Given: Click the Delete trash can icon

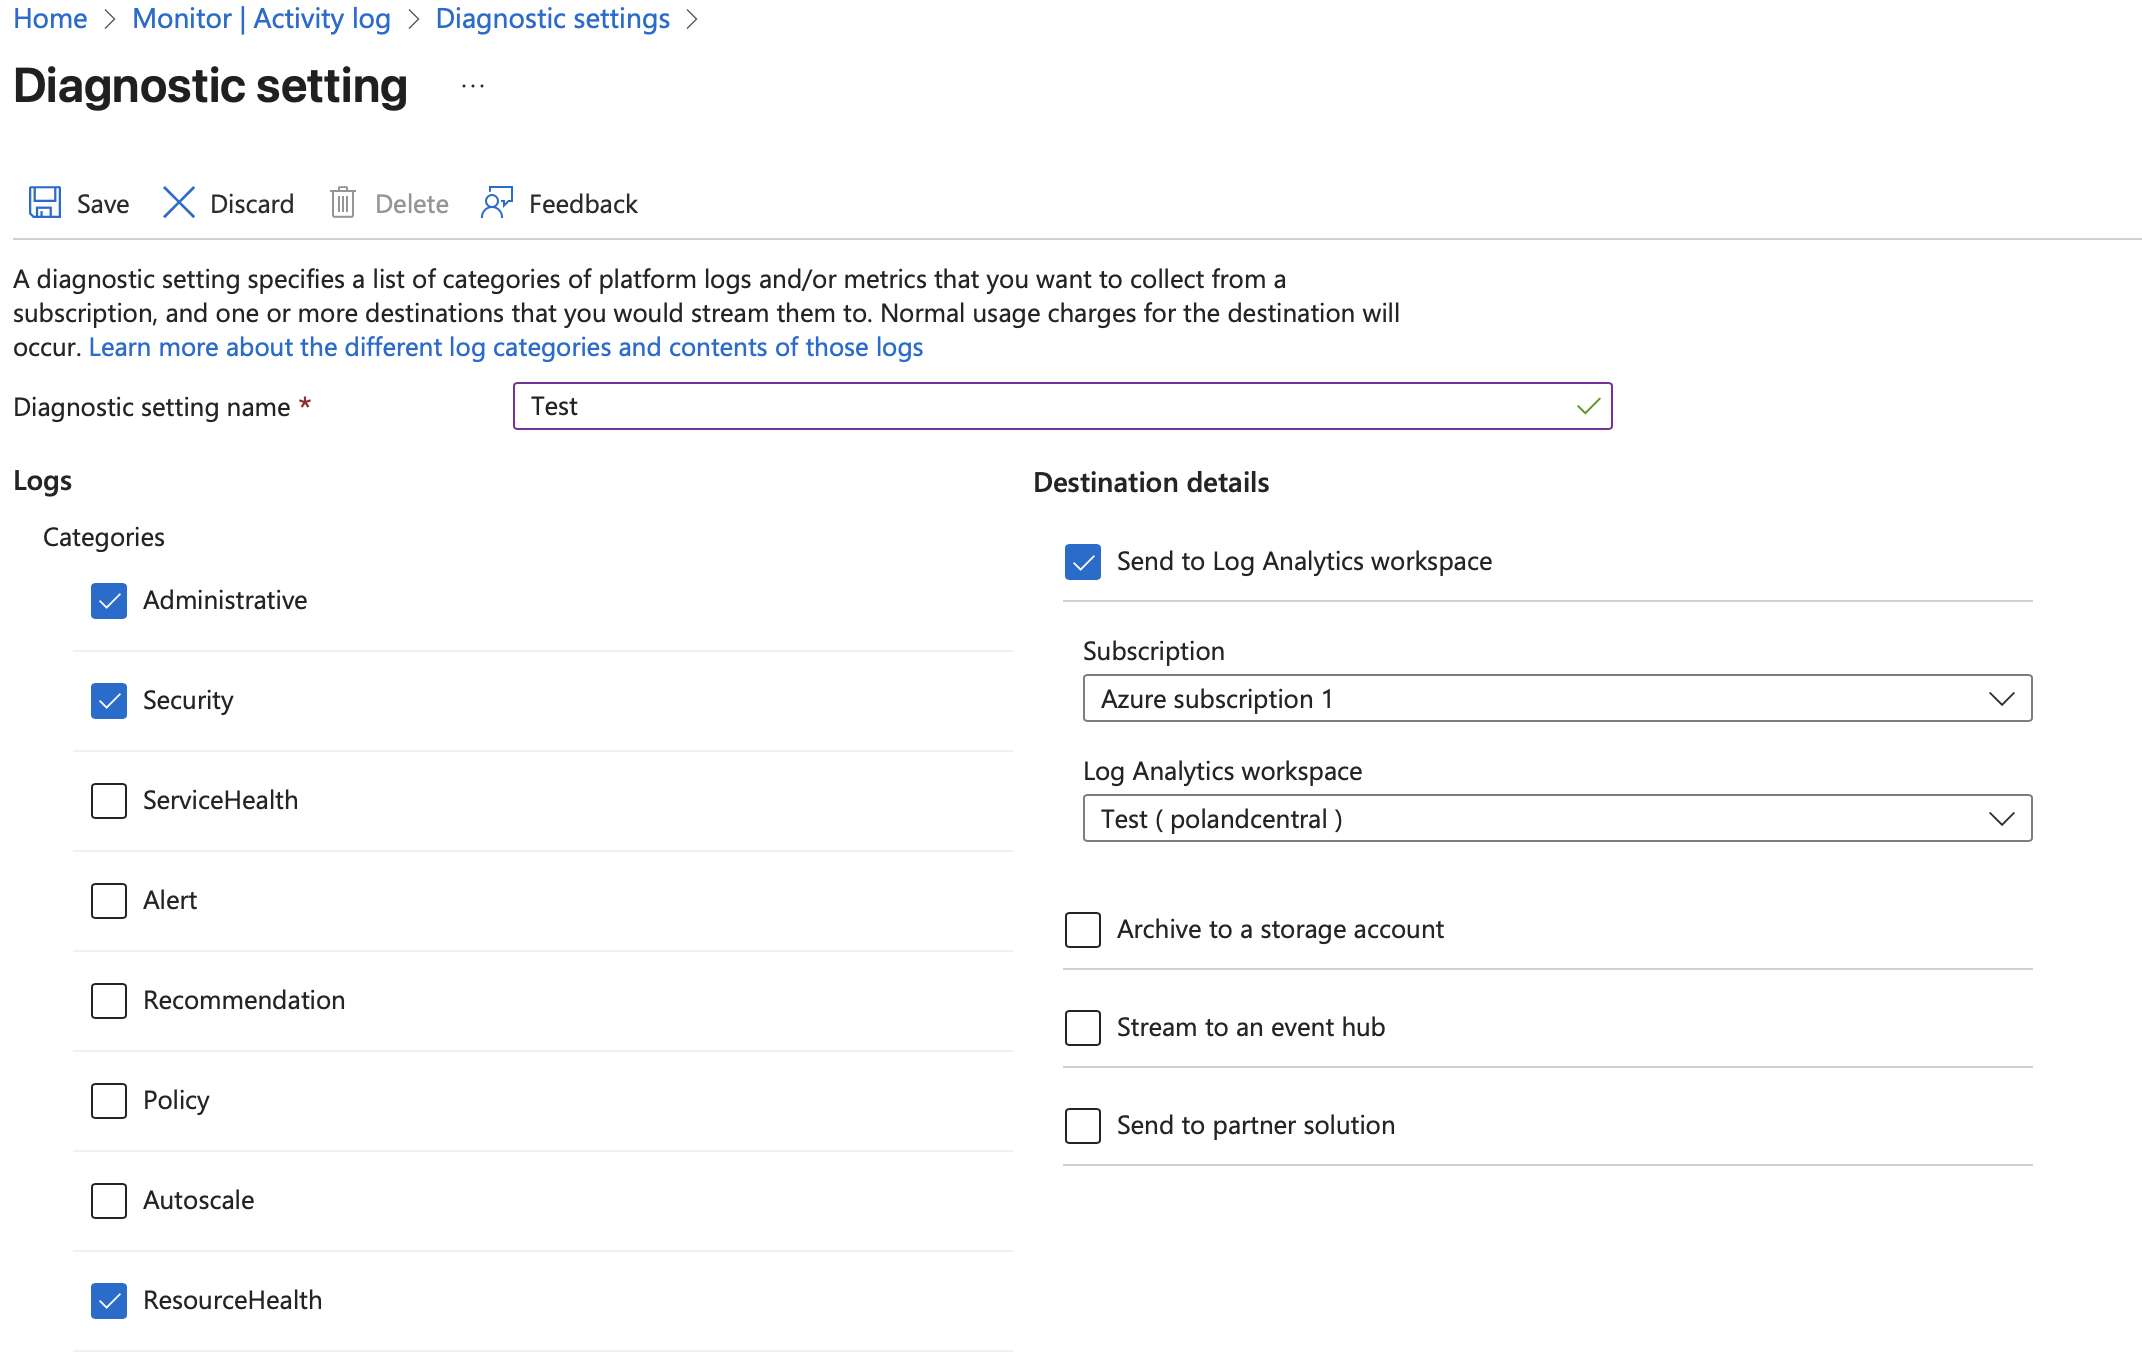Looking at the screenshot, I should pyautogui.click(x=343, y=203).
